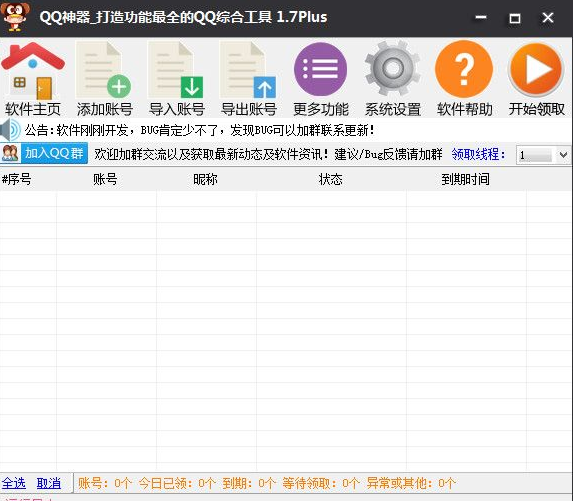The image size is (573, 501).
Task: Open the 更多功能 purple list icon
Action: pos(320,69)
